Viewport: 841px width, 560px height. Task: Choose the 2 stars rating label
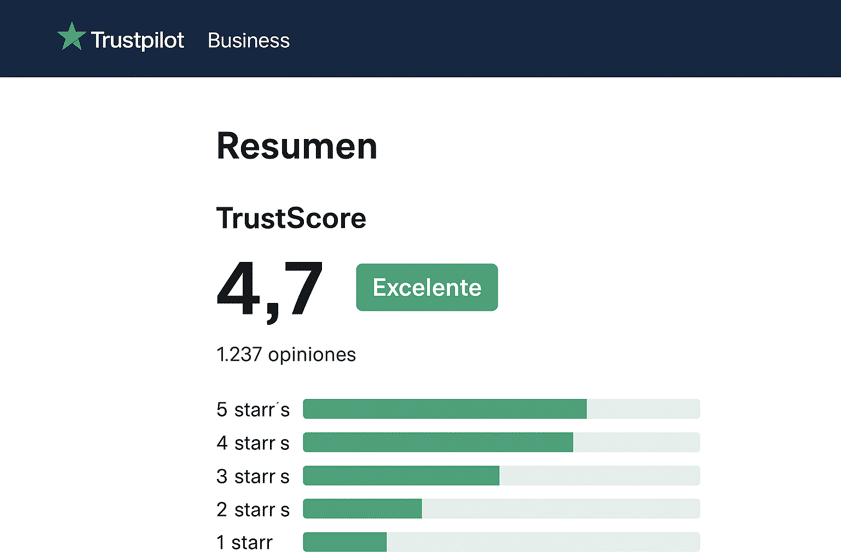click(253, 510)
